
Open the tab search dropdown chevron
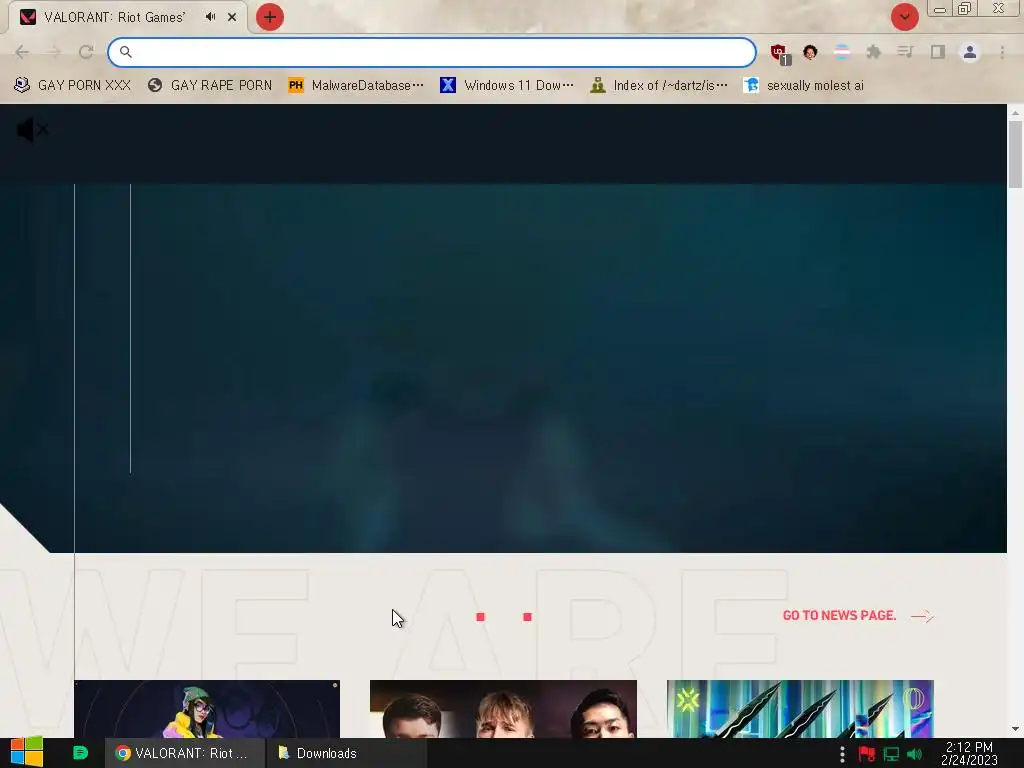click(904, 17)
